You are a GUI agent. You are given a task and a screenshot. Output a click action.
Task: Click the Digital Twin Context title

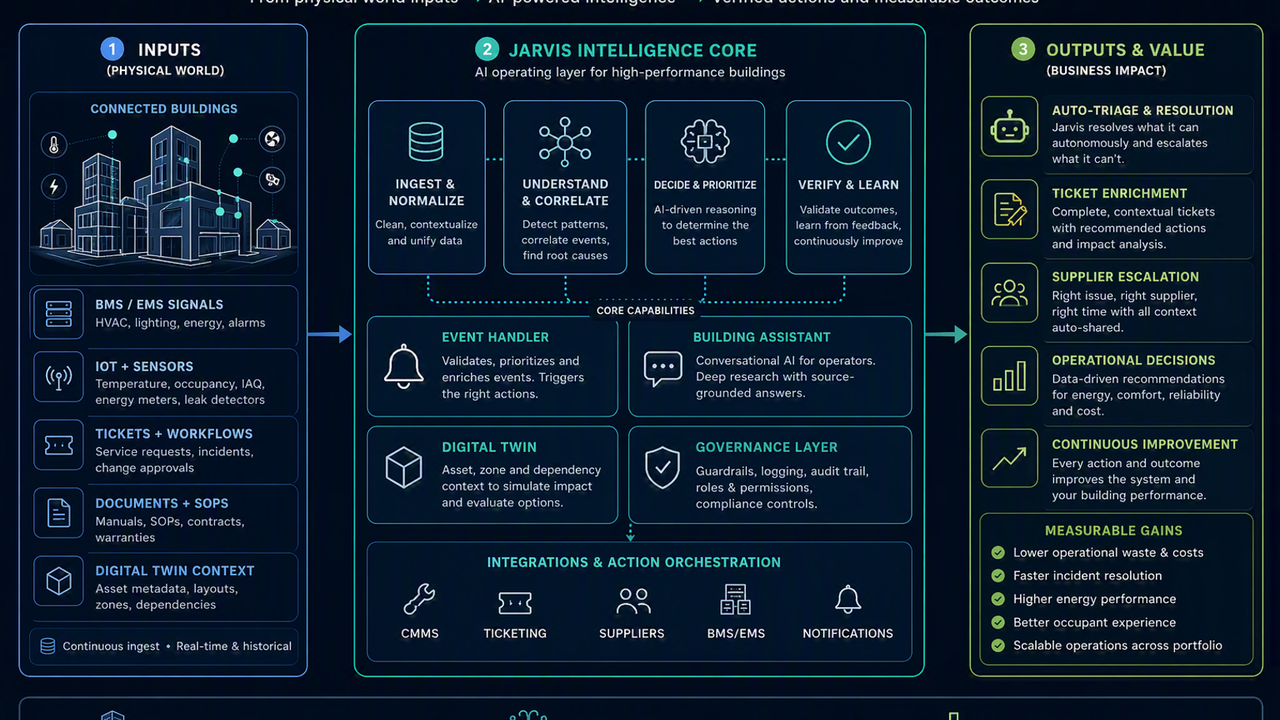pos(175,571)
